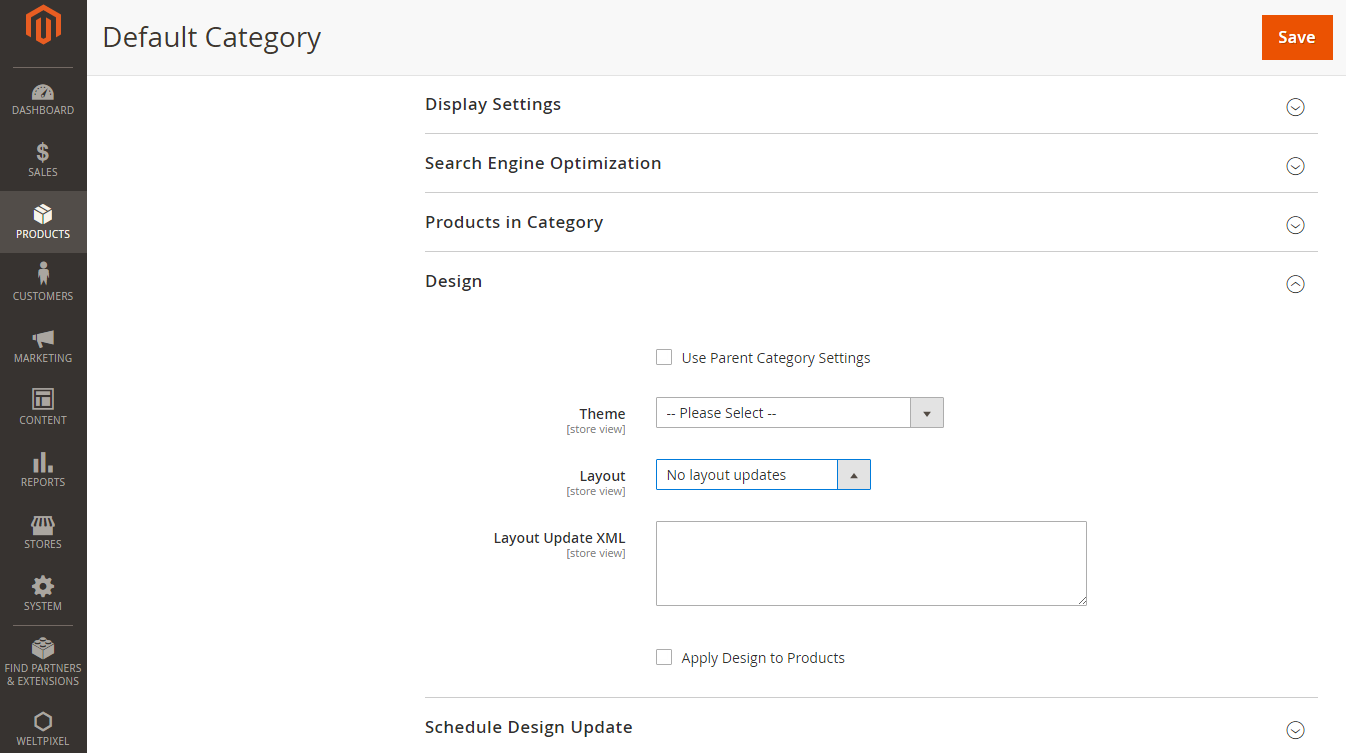The width and height of the screenshot is (1346, 753).
Task: Open the Marketing megaphone icon
Action: pos(43,339)
